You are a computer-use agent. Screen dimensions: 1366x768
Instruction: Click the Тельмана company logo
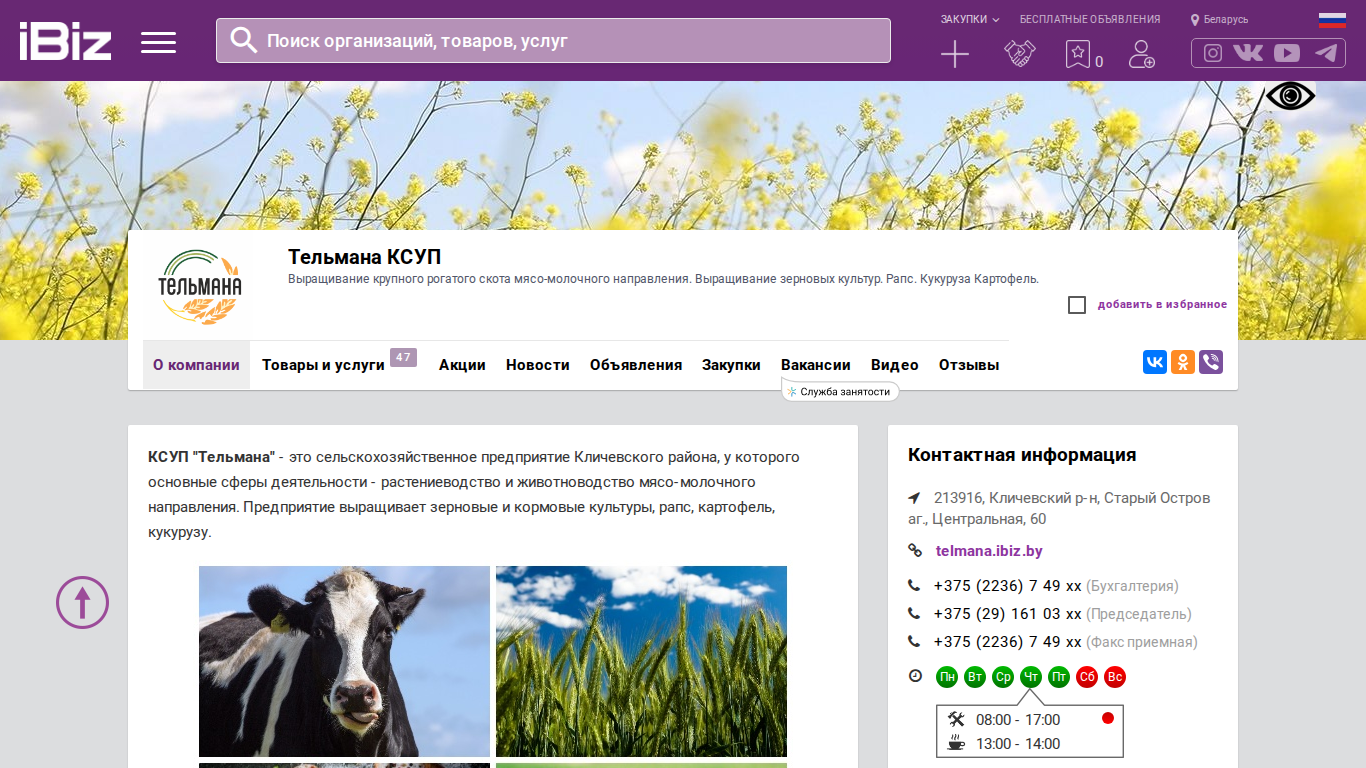tap(199, 288)
